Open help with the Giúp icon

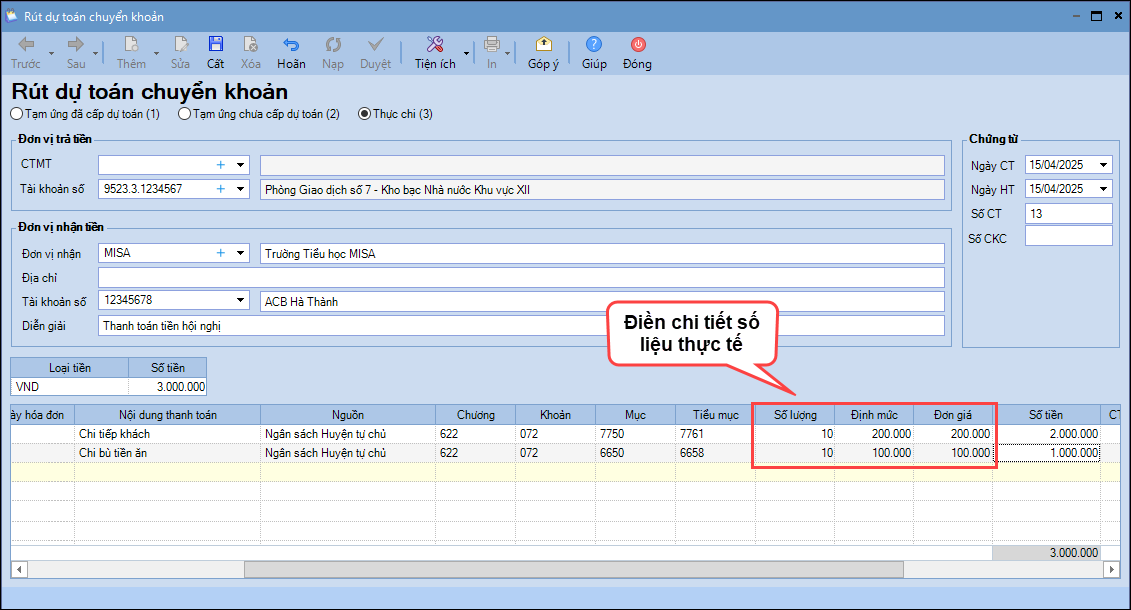point(594,45)
